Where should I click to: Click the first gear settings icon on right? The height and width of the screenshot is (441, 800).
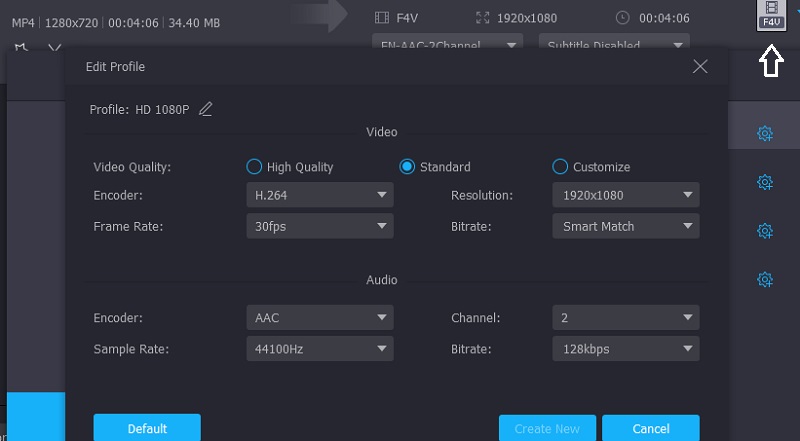[765, 133]
